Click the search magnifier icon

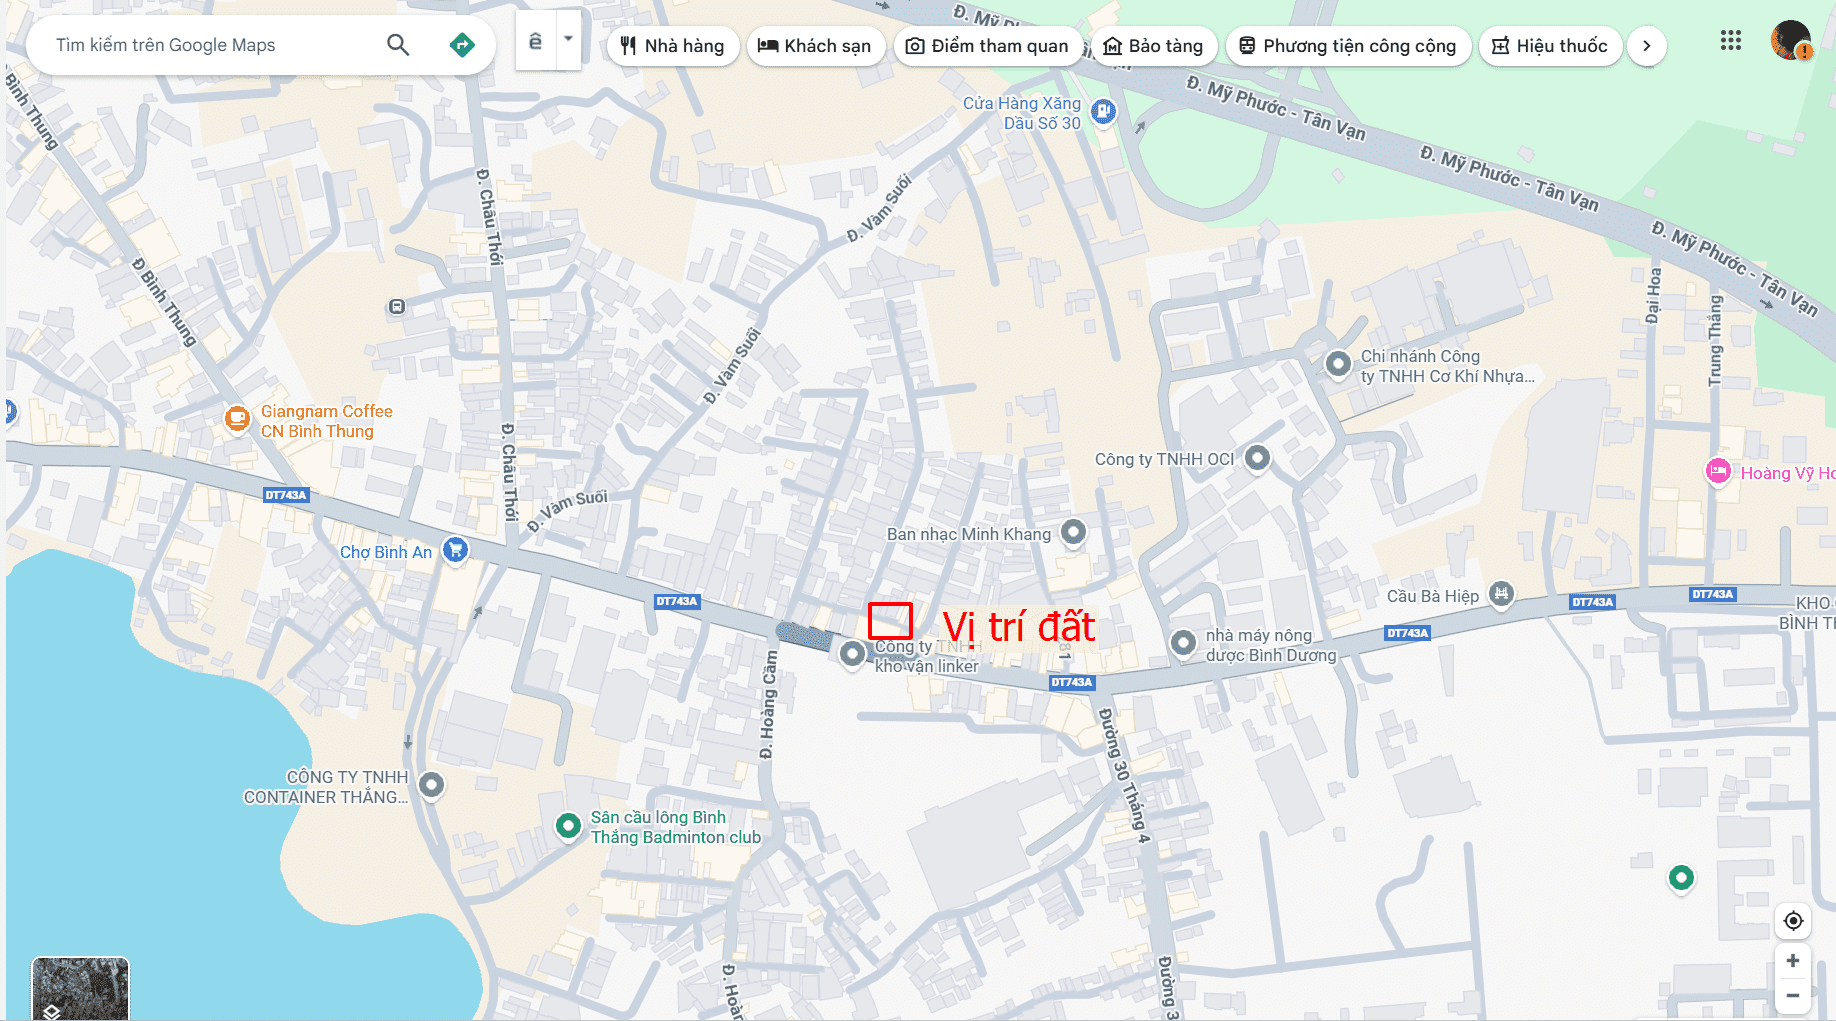pos(398,45)
